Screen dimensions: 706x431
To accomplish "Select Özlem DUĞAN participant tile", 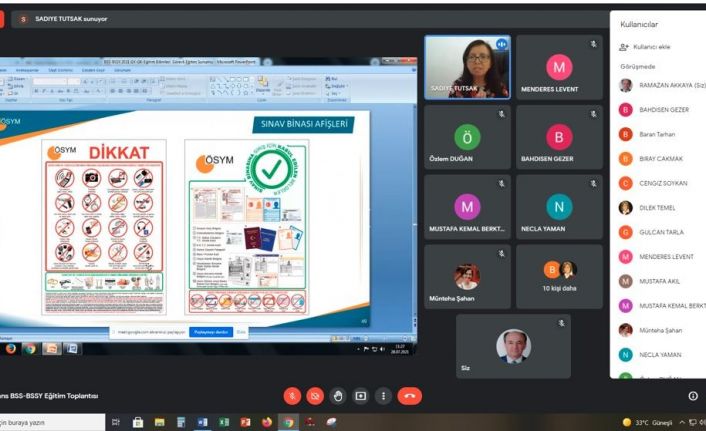I will pyautogui.click(x=467, y=137).
